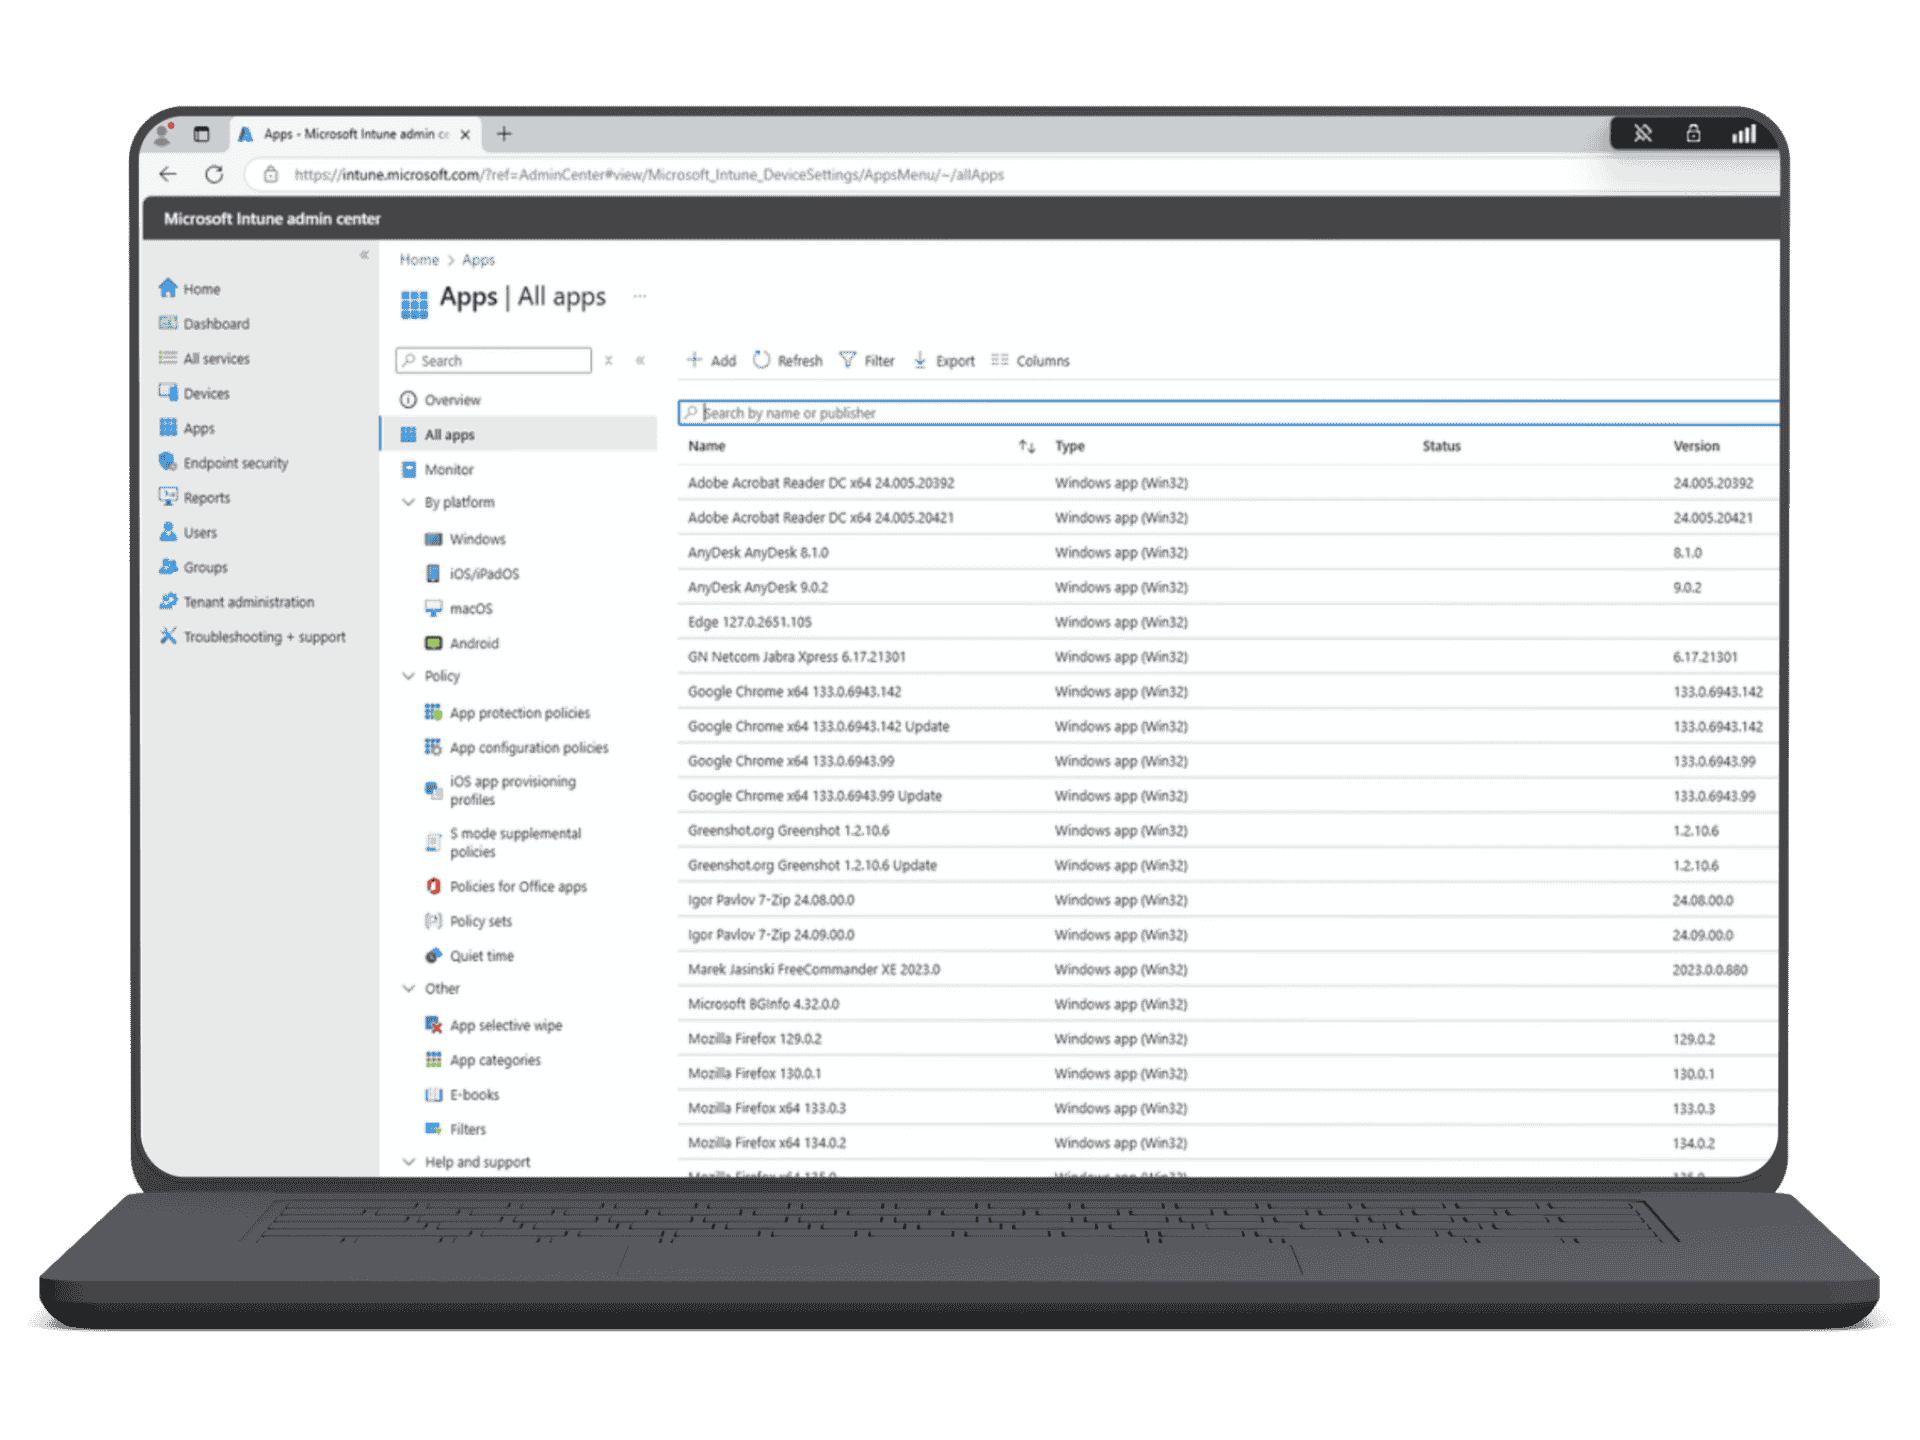Open Policies for Office apps
Screen dimensions: 1920x1440
point(506,887)
